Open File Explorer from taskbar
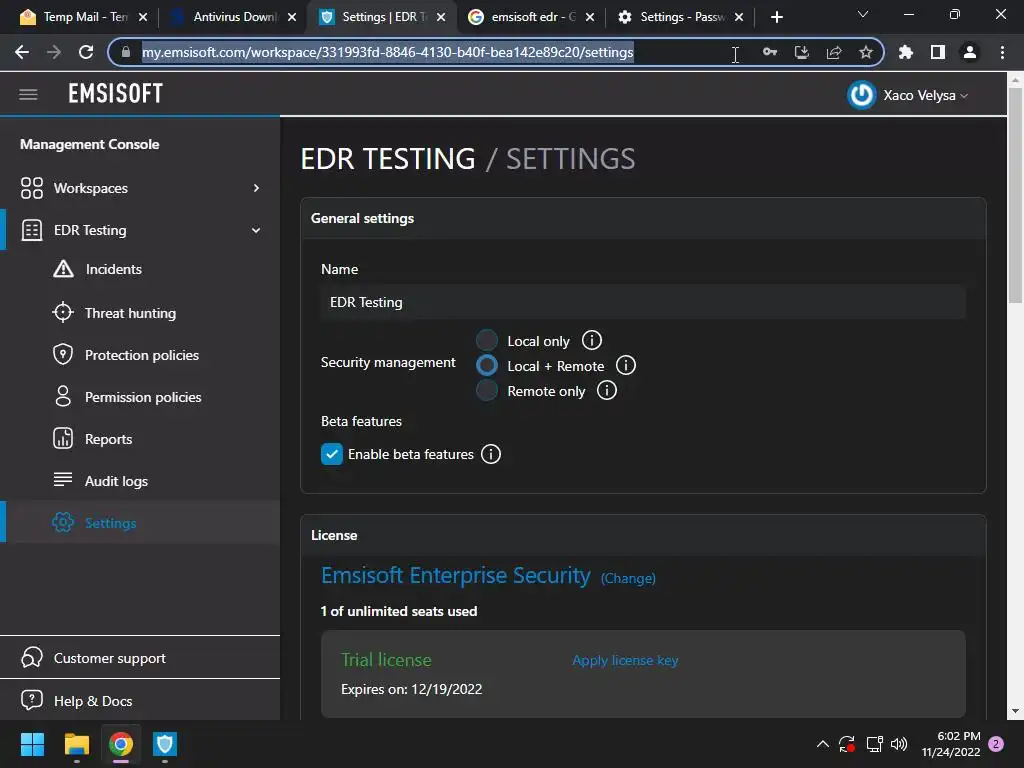Image resolution: width=1024 pixels, height=768 pixels. (x=76, y=744)
